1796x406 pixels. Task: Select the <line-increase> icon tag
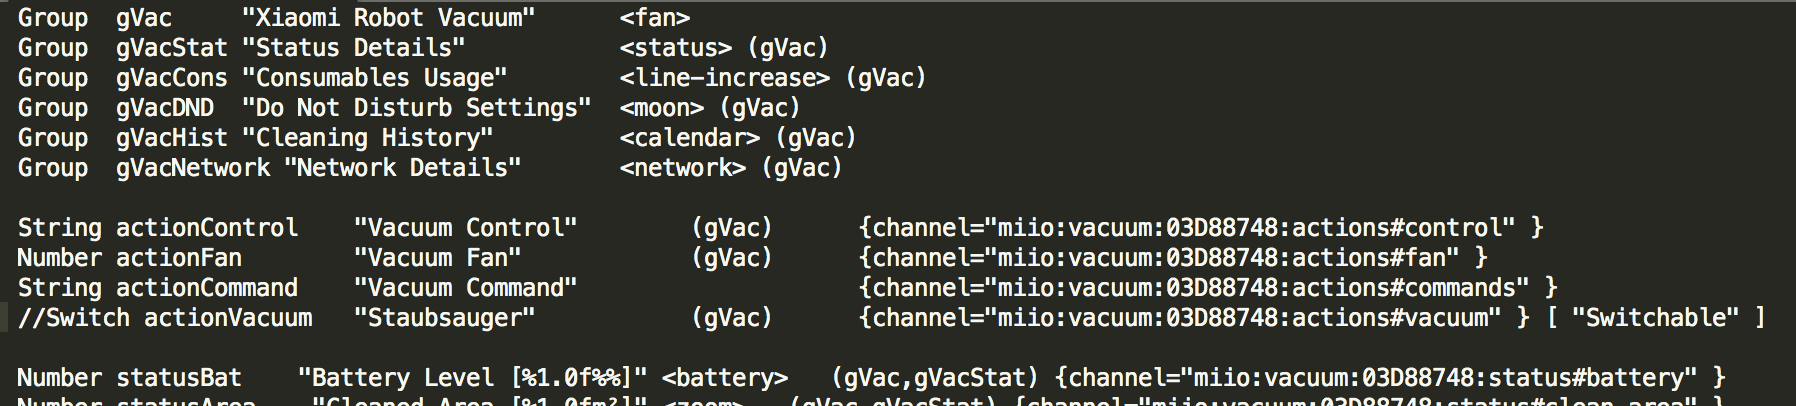click(724, 78)
